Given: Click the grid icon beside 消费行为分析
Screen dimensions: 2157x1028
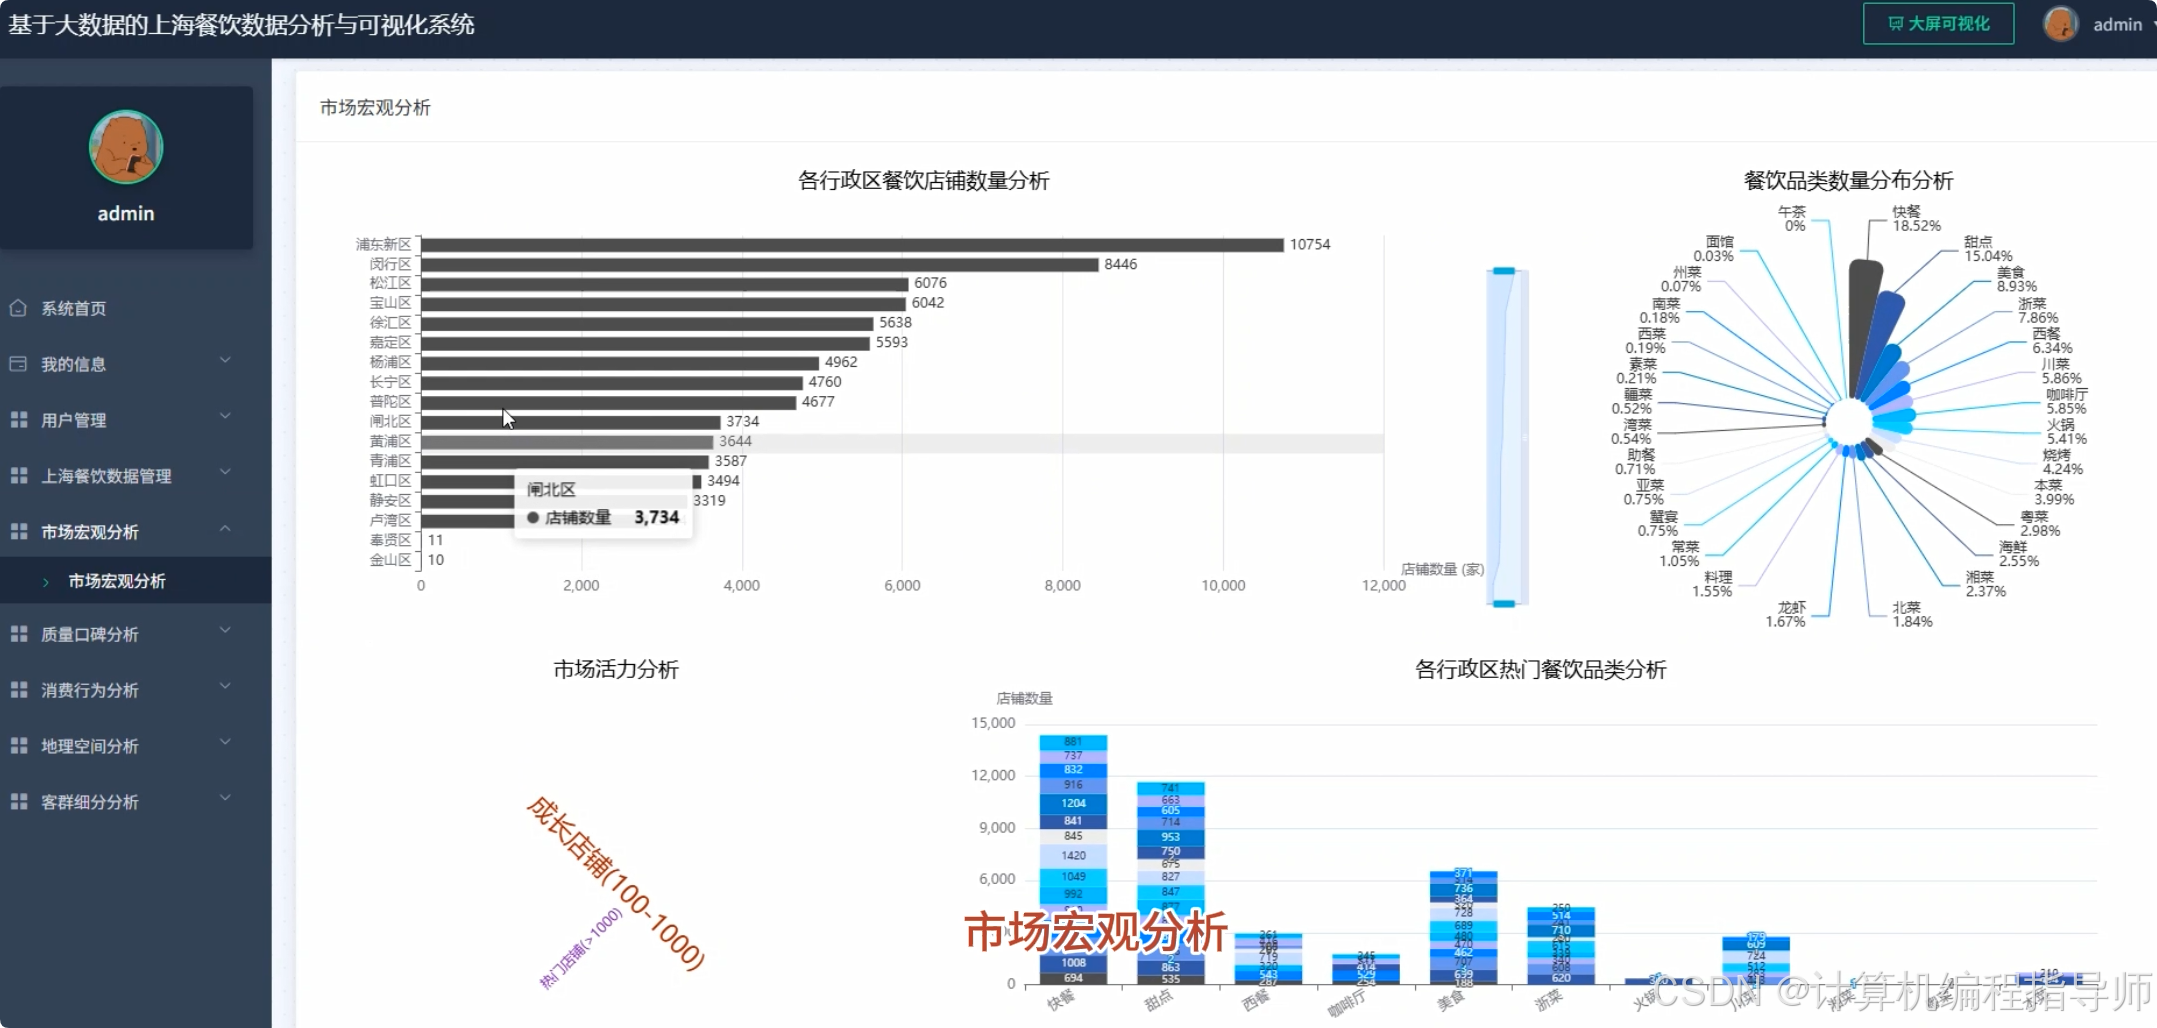Looking at the screenshot, I should tap(18, 690).
